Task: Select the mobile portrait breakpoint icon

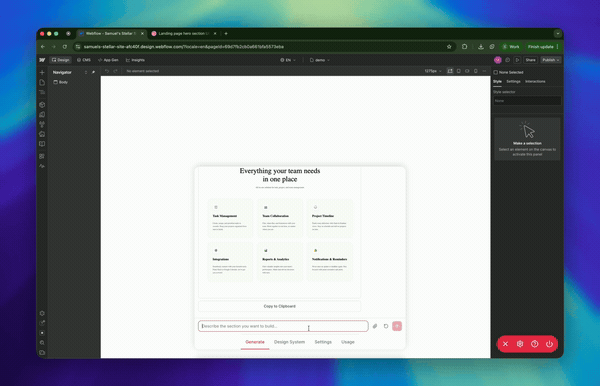Action: pos(476,71)
